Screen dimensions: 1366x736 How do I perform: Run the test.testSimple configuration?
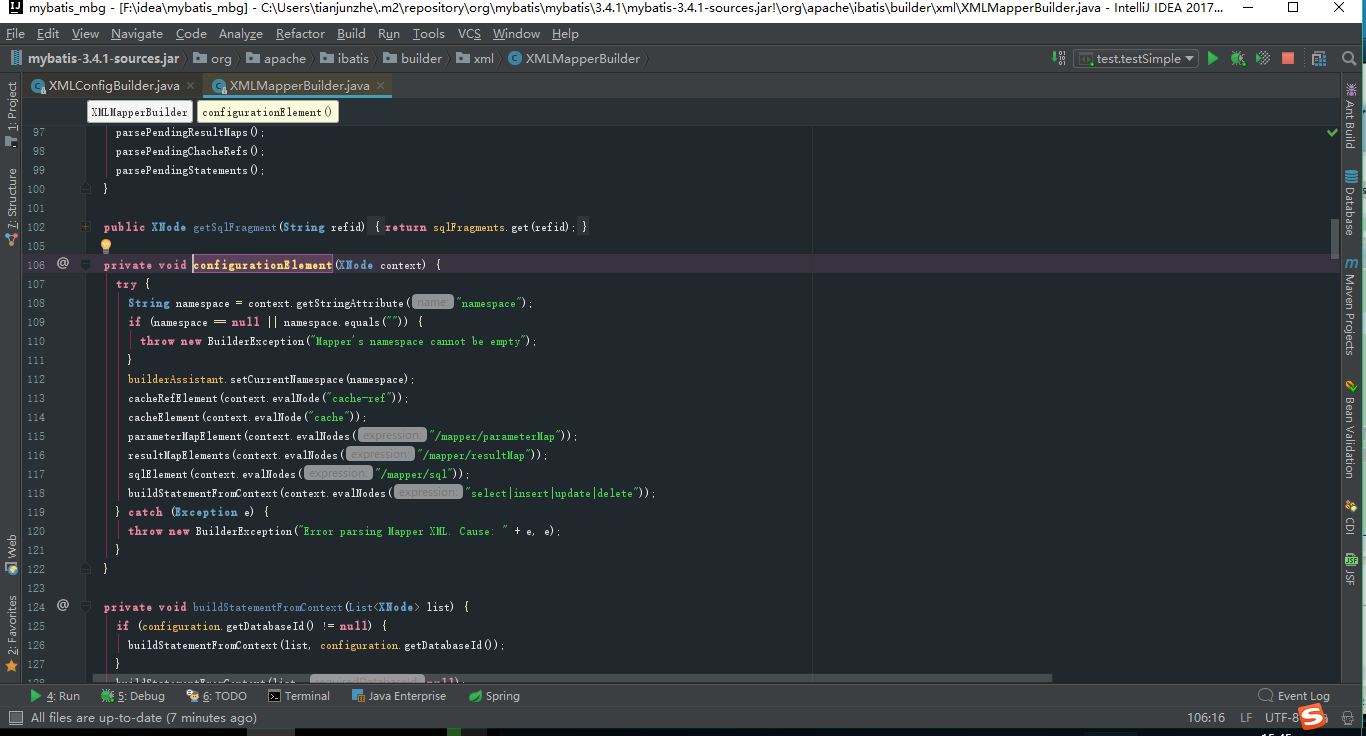point(1213,58)
